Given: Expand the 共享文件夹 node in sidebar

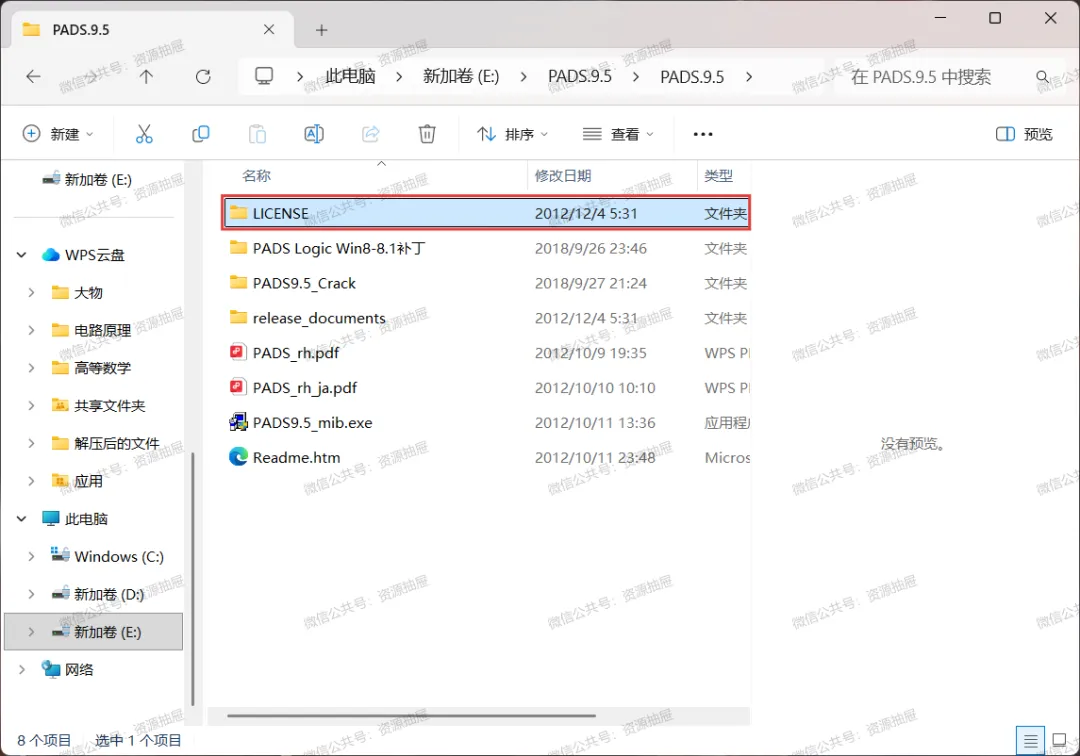Looking at the screenshot, I should pyautogui.click(x=31, y=406).
